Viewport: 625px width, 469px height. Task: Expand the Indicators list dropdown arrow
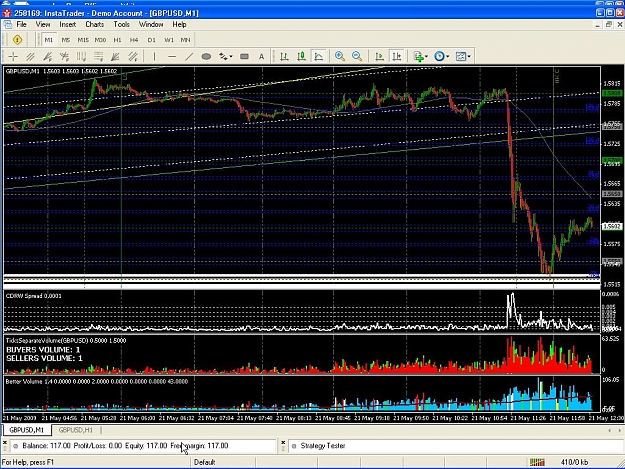(426, 57)
